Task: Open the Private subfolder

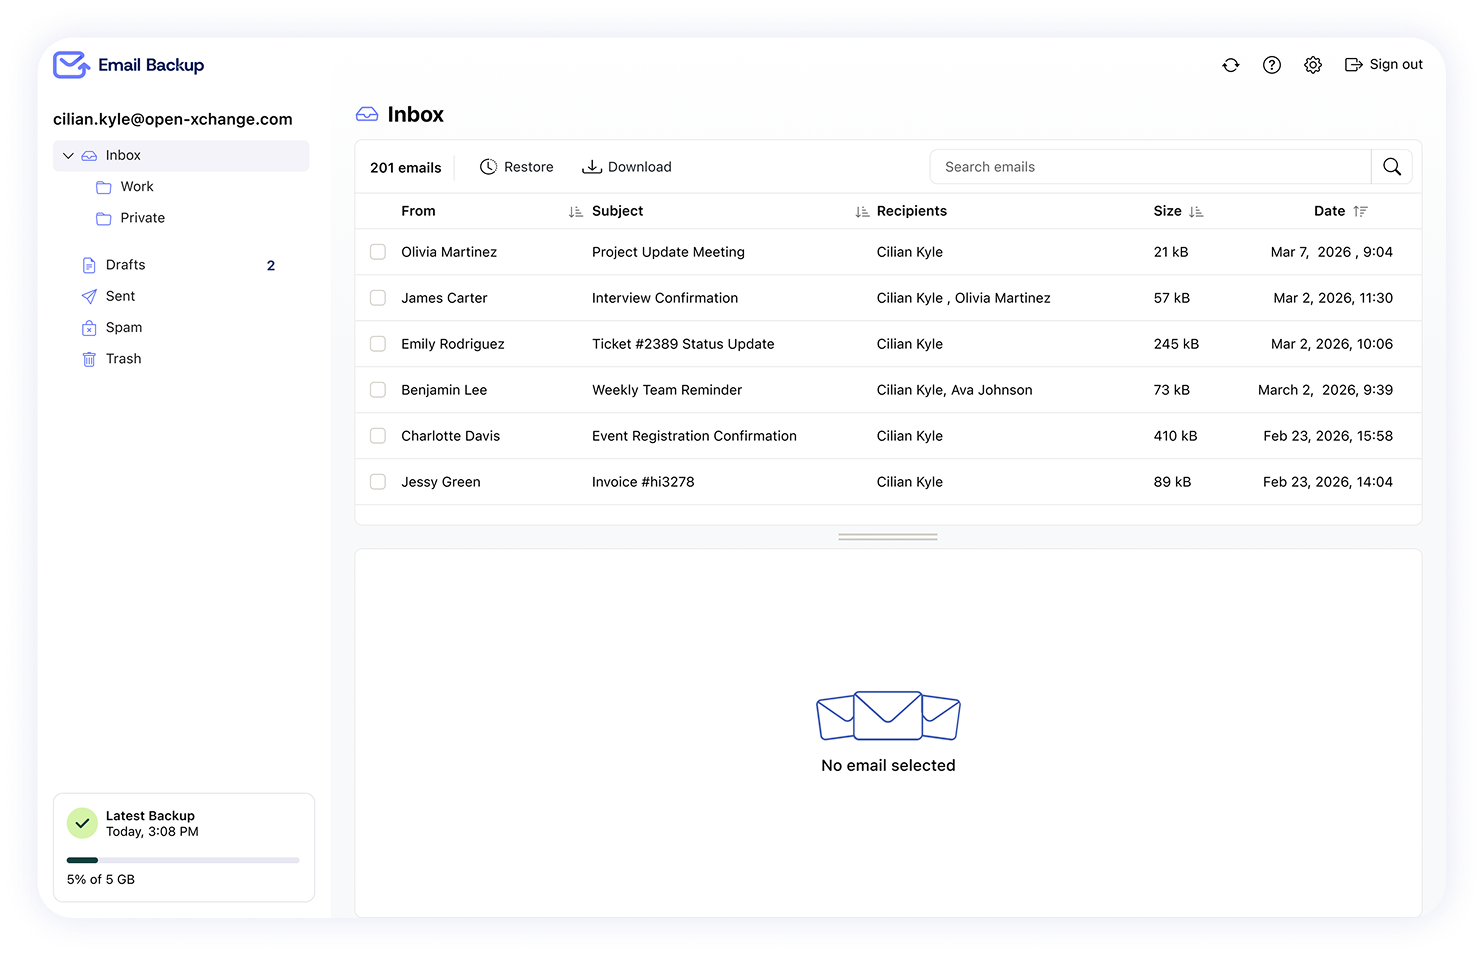Action: pos(142,218)
